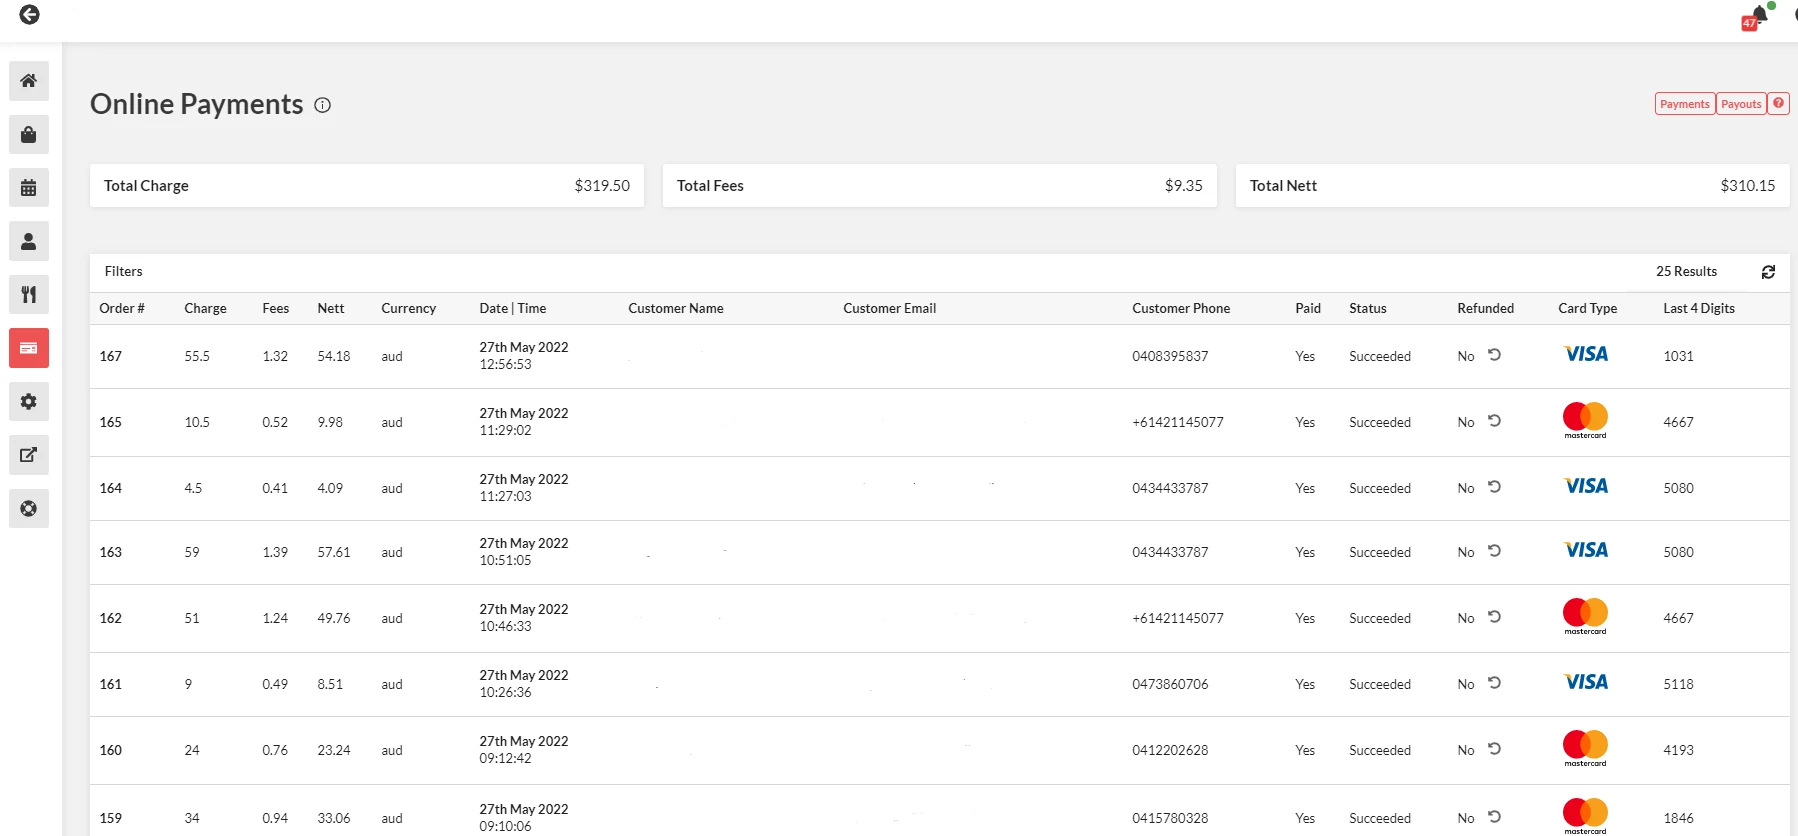This screenshot has width=1798, height=836.
Task: Sort by the Fees column header
Action: tap(276, 308)
